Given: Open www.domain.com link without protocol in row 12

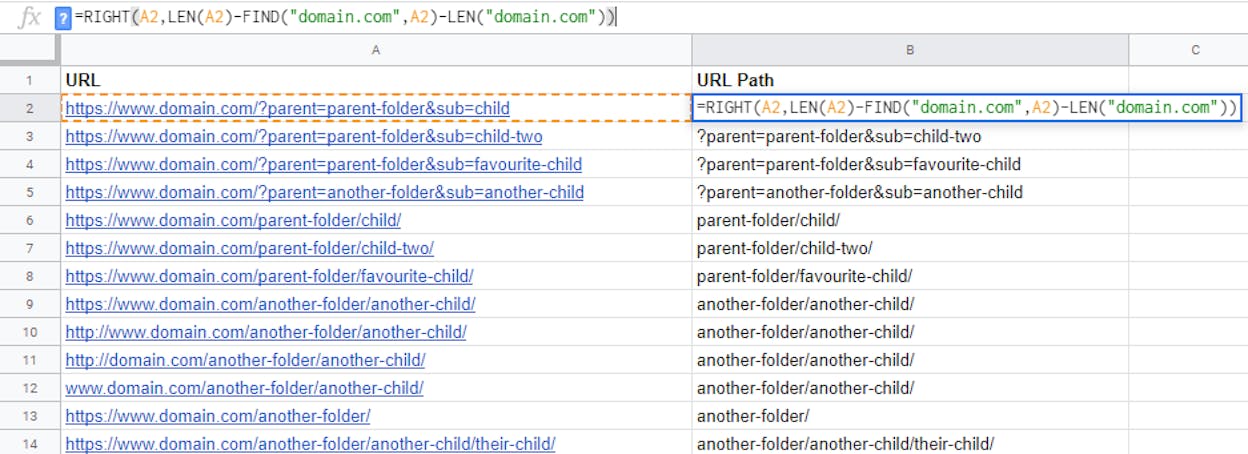Looking at the screenshot, I should 245,388.
